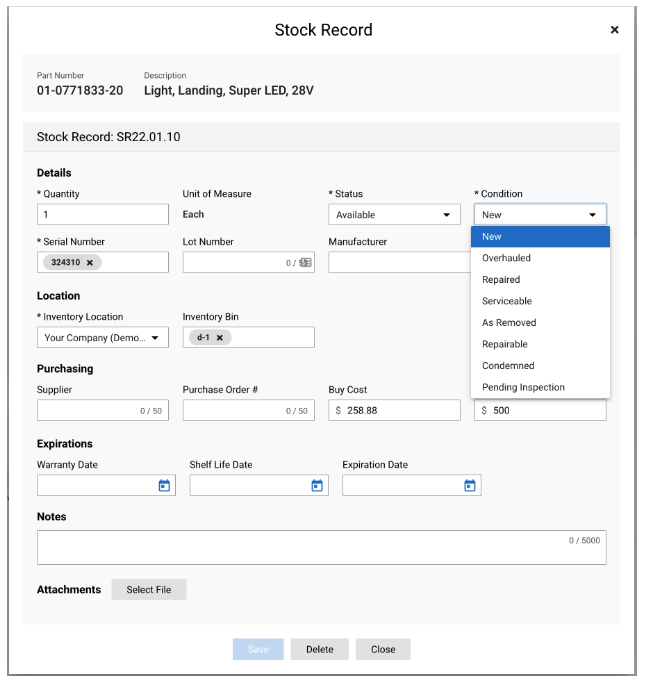Focus the Notes text area
Viewport: 663px width, 679px height.
tap(321, 547)
